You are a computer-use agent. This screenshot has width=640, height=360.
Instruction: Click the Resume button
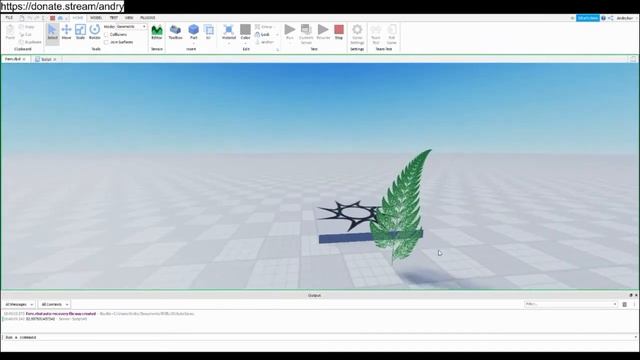pyautogui.click(x=323, y=32)
